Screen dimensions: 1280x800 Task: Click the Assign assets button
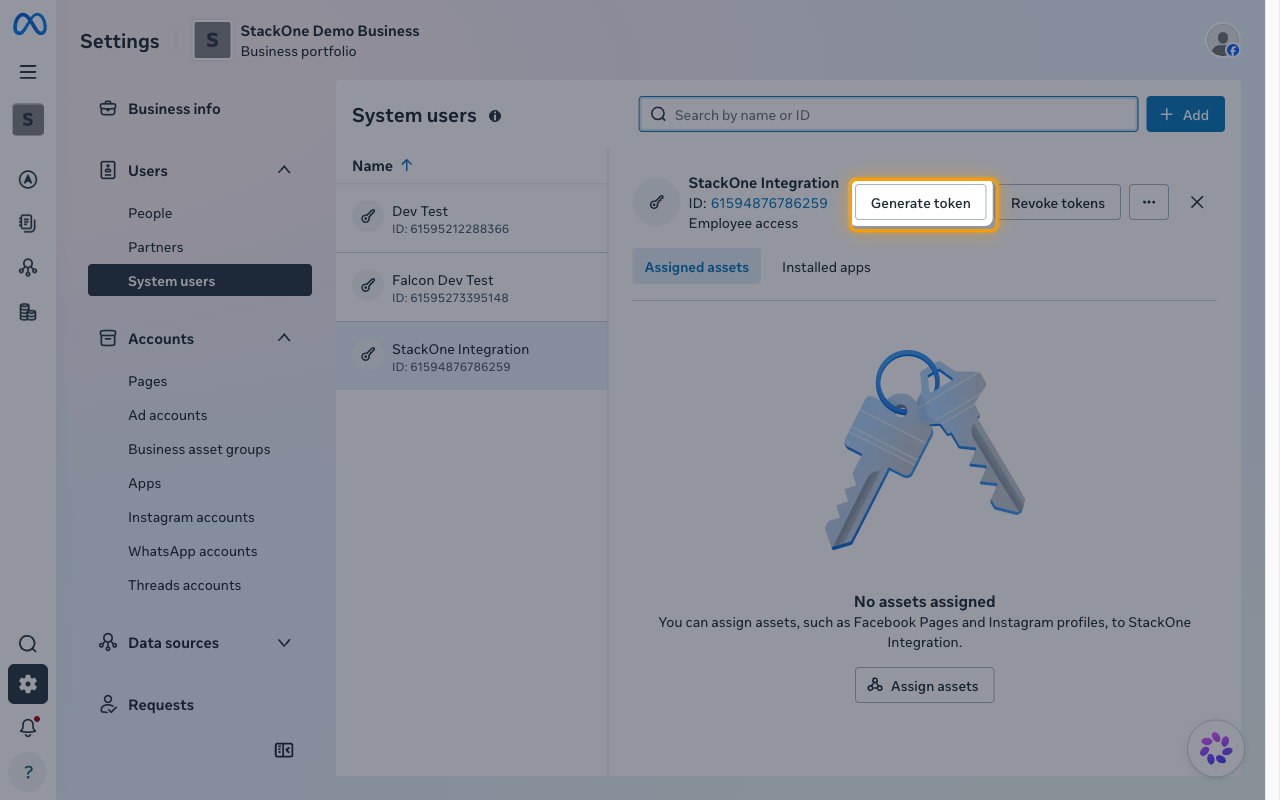(x=924, y=686)
